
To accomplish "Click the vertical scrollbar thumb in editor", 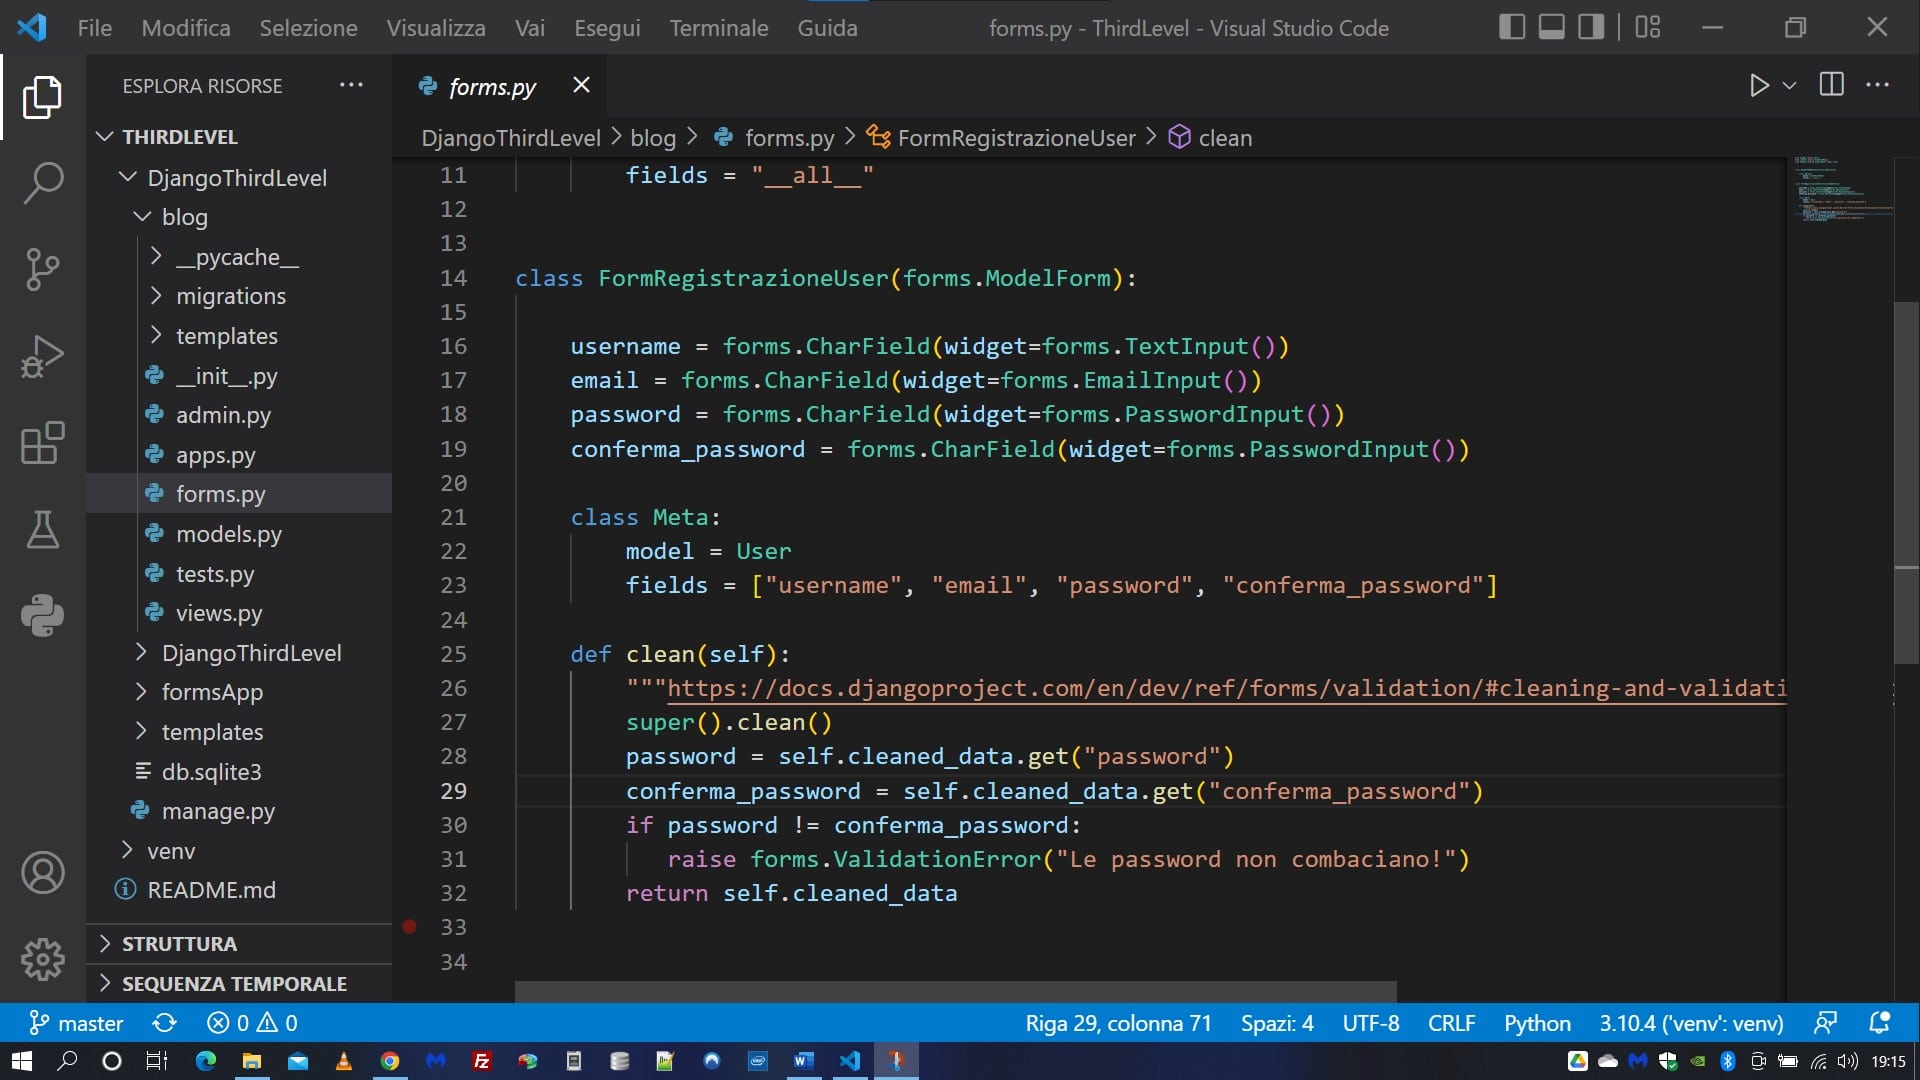I will coord(1906,480).
